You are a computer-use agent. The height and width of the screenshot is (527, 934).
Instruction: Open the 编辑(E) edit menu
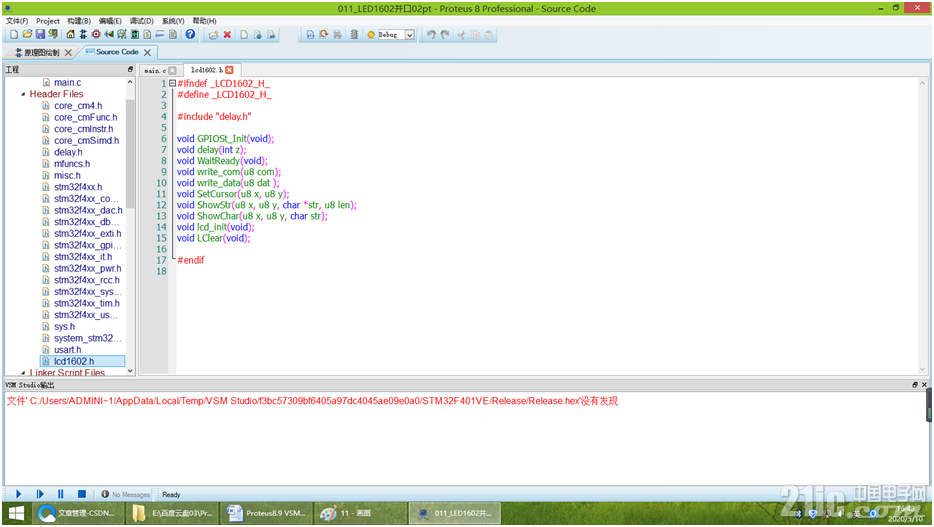pyautogui.click(x=110, y=21)
